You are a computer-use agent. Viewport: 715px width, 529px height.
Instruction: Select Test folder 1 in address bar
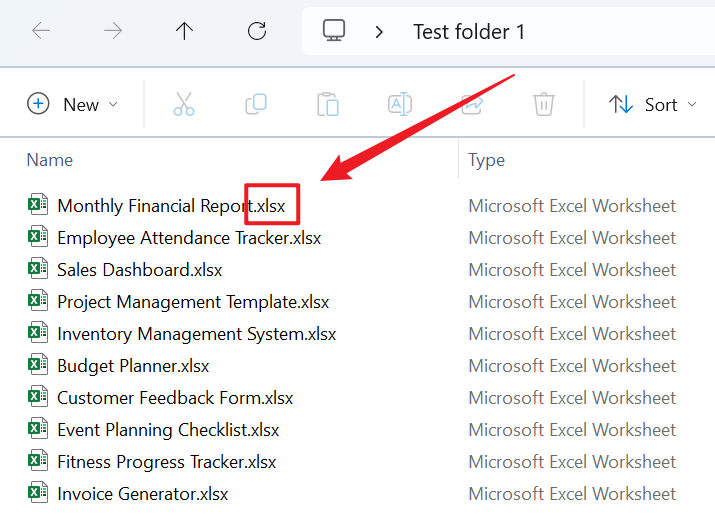point(469,32)
